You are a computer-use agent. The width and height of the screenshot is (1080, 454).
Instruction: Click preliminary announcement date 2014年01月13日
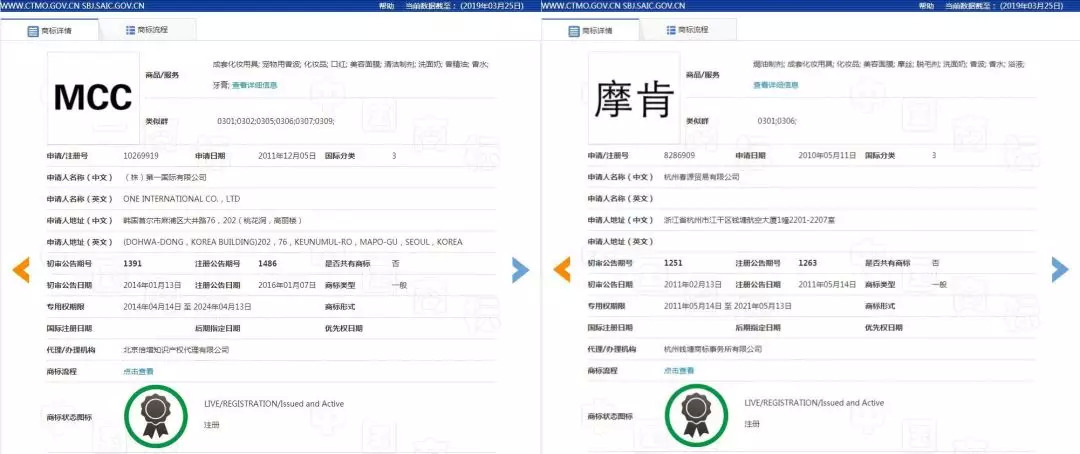pyautogui.click(x=152, y=285)
